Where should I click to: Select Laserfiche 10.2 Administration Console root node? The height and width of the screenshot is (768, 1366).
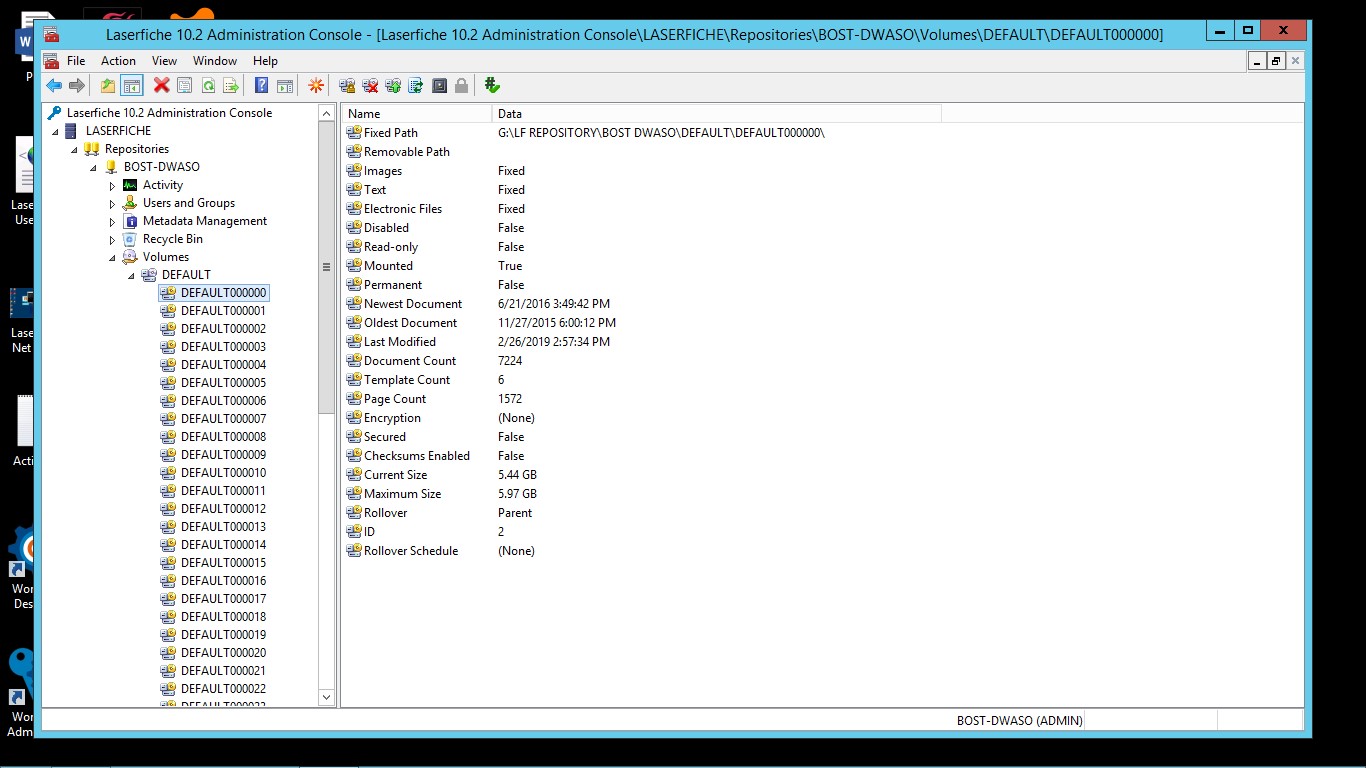pos(169,113)
